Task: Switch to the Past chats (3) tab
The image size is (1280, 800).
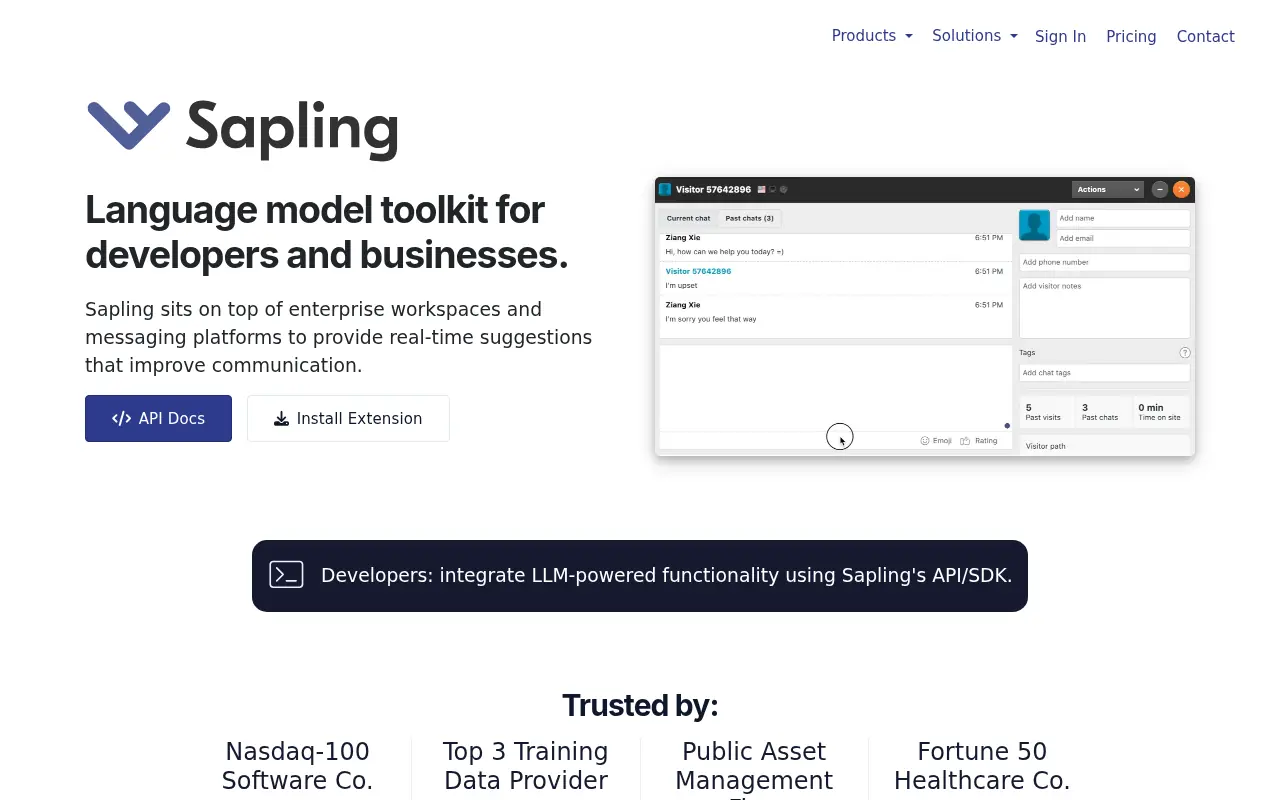Action: click(x=749, y=218)
